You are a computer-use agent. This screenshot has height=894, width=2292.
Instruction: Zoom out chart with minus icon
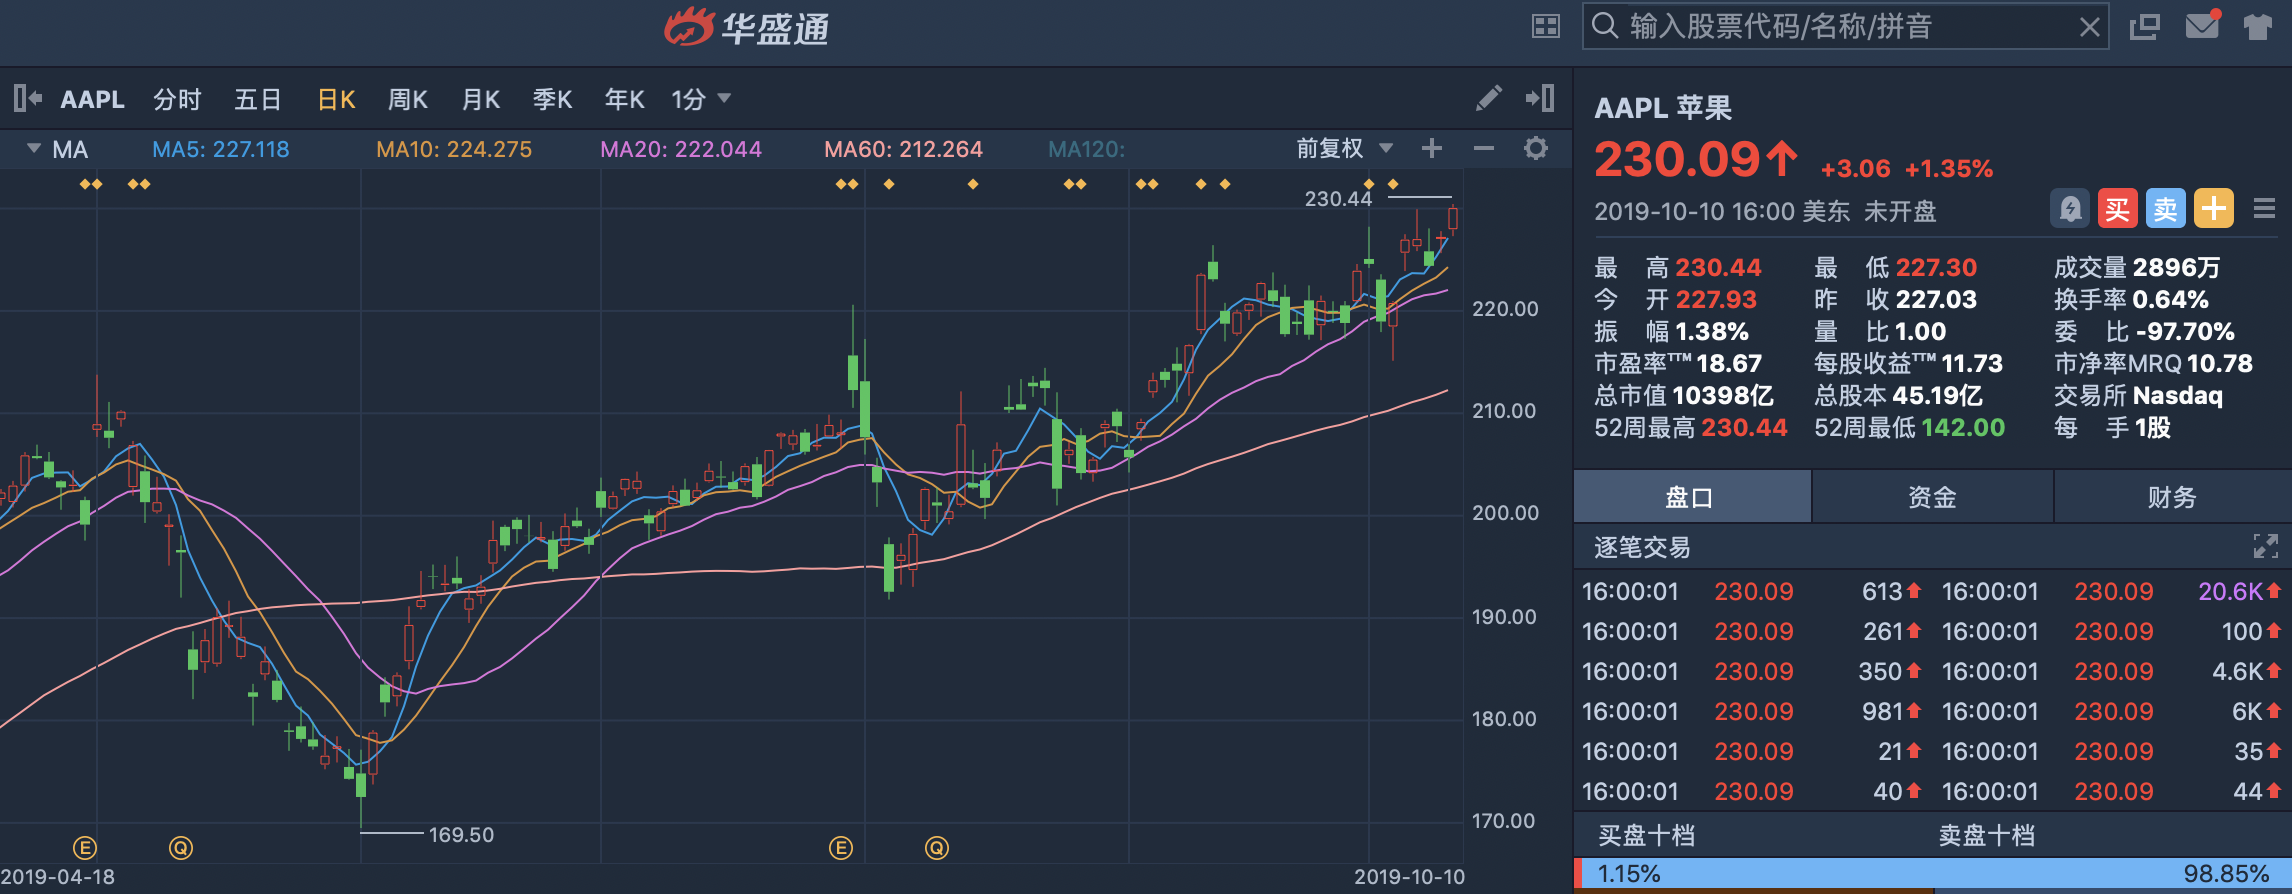pyautogui.click(x=1484, y=149)
